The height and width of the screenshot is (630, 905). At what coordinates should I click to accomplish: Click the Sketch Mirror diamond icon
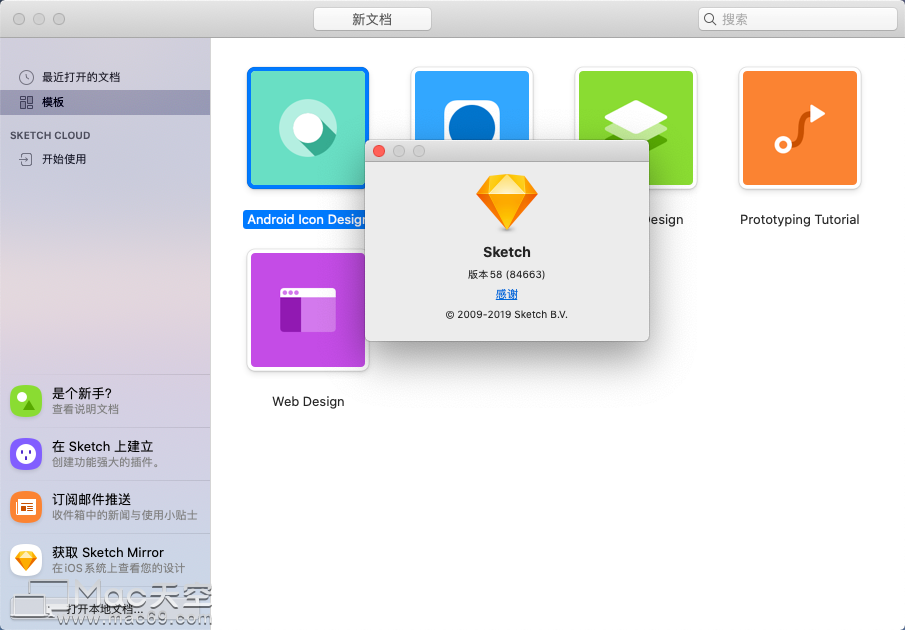click(26, 560)
